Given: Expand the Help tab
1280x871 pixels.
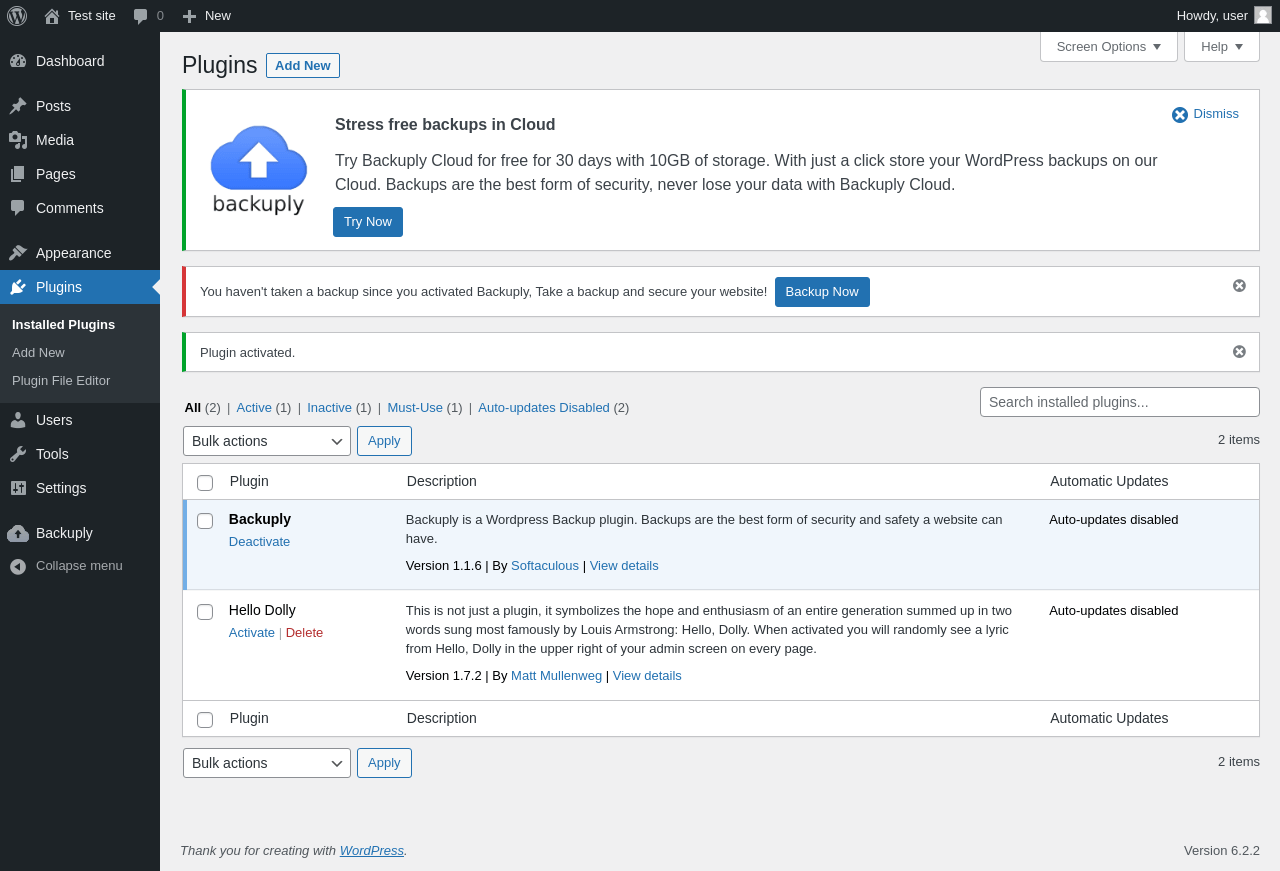Looking at the screenshot, I should (1221, 47).
